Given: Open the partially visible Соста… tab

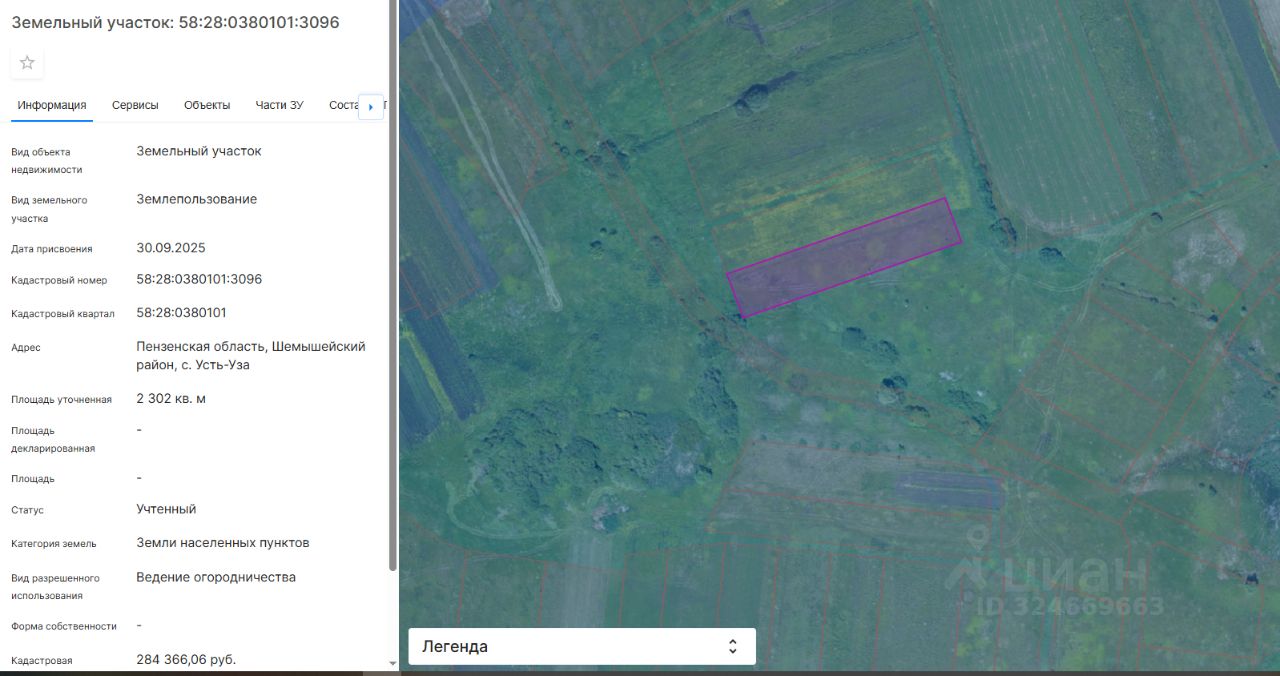Looking at the screenshot, I should (x=343, y=105).
